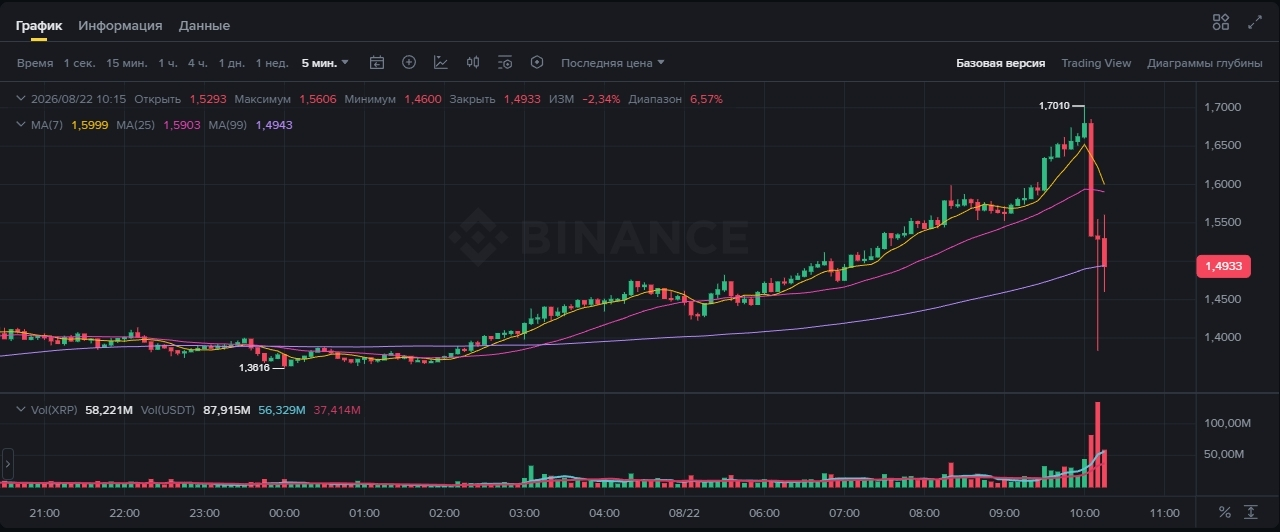Open the layout widgets grid icon

coord(1221,22)
